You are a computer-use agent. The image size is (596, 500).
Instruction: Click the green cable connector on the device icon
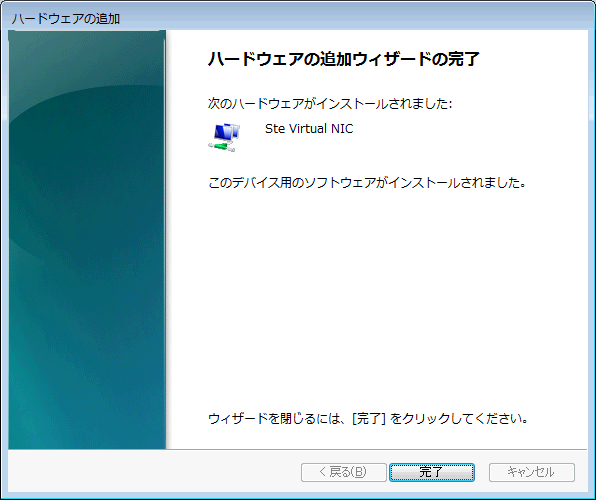(x=222, y=147)
